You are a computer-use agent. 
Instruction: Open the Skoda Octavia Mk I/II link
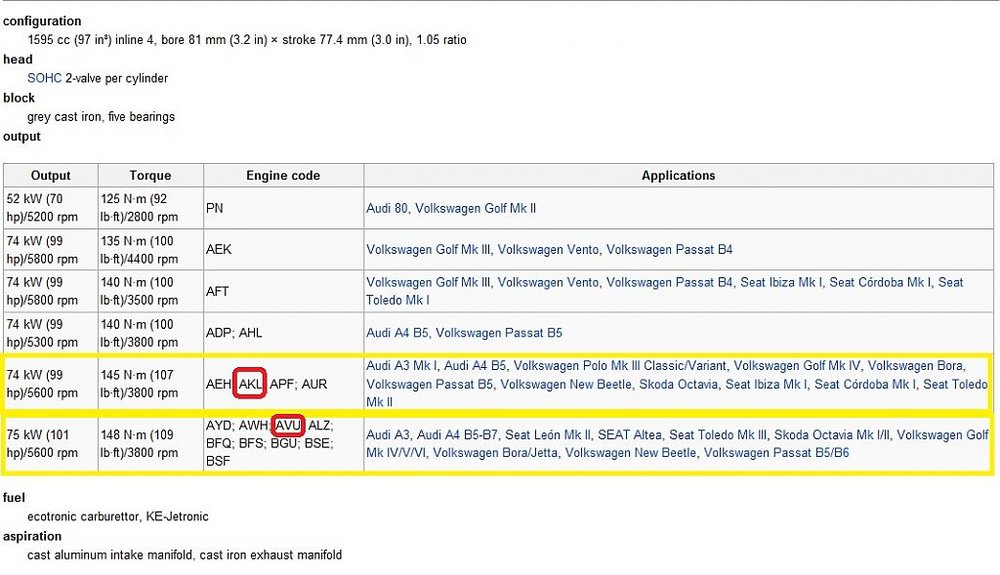click(x=832, y=435)
